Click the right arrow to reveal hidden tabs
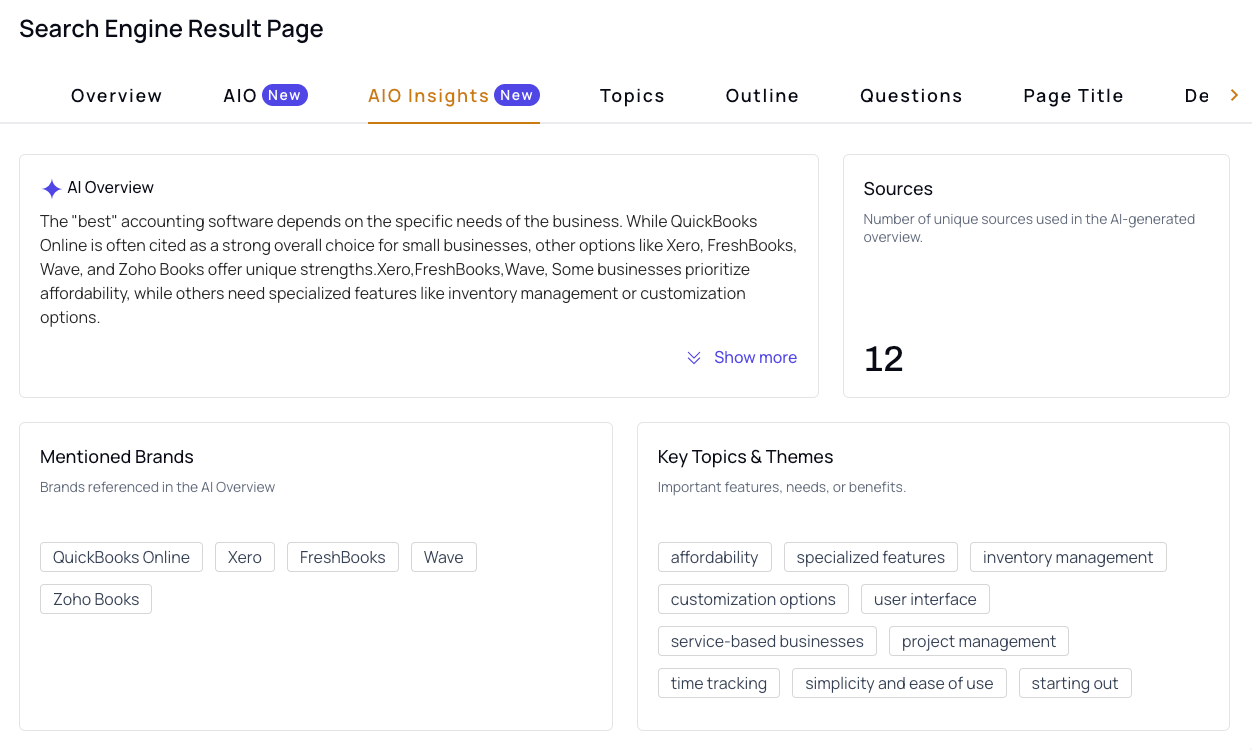 (x=1235, y=95)
